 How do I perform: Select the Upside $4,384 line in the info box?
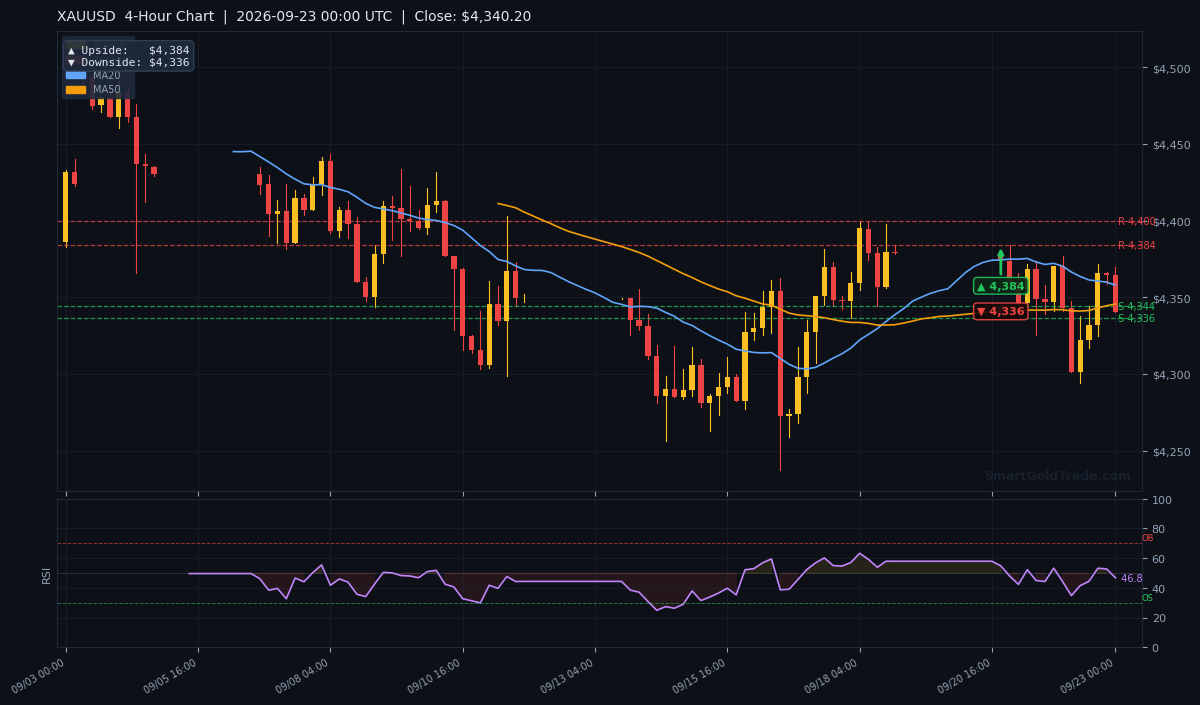128,50
